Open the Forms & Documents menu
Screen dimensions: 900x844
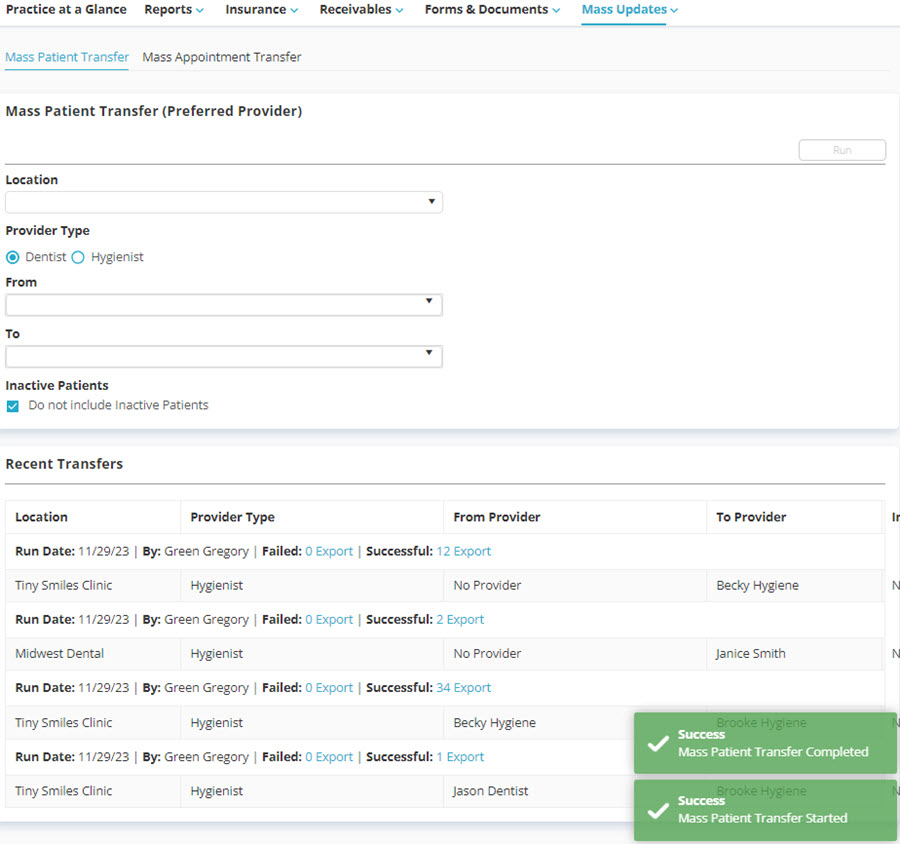(x=492, y=10)
